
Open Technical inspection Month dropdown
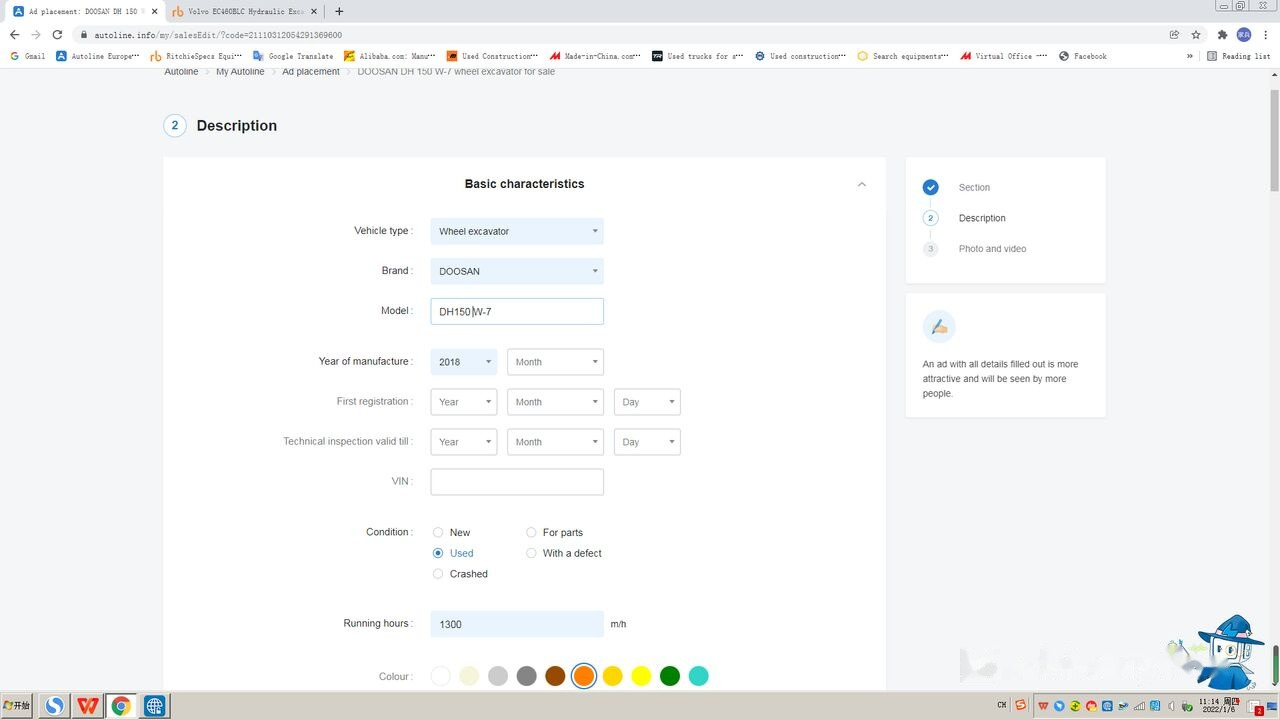[555, 442]
